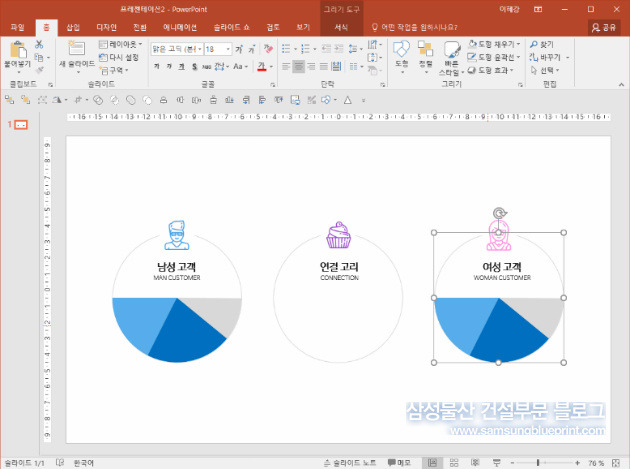
Task: Collapse the ribbon with the chevron
Action: click(621, 84)
